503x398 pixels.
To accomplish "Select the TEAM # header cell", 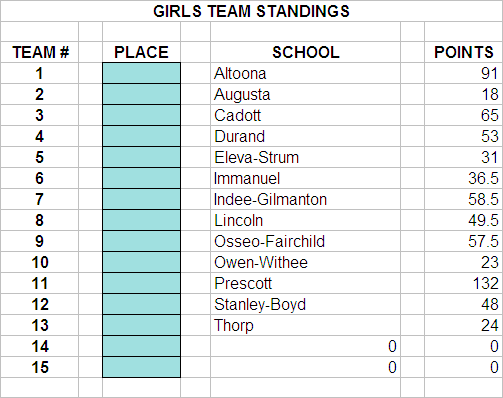I will coord(40,52).
